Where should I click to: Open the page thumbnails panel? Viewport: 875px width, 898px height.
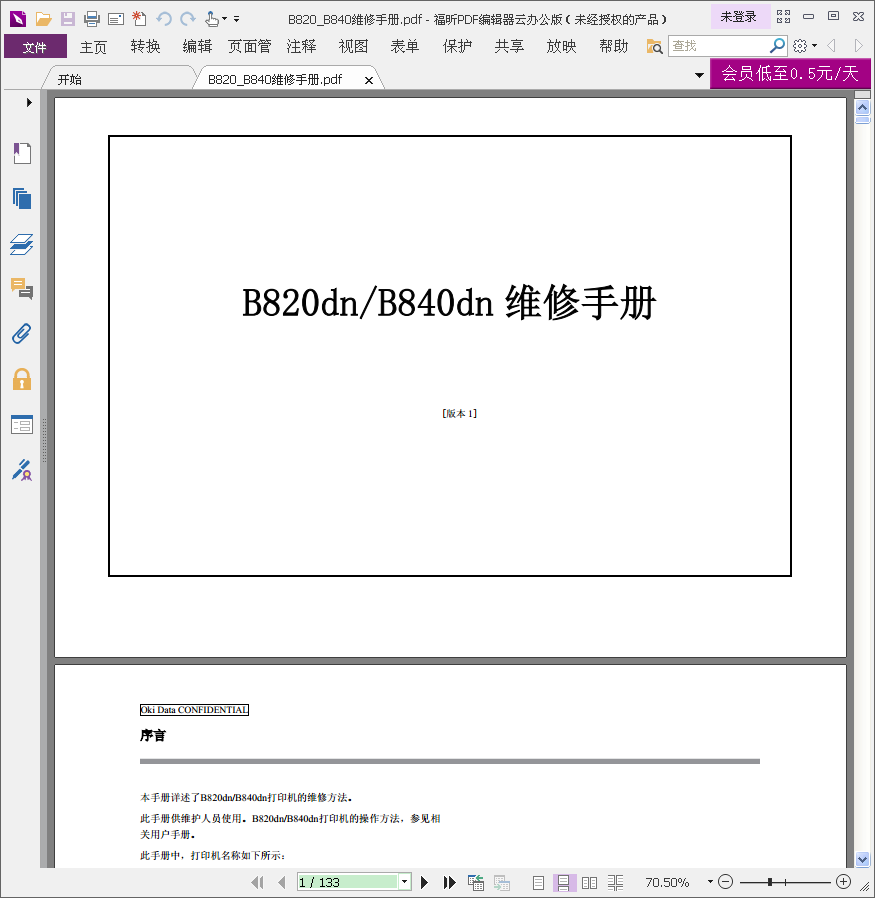coord(22,199)
